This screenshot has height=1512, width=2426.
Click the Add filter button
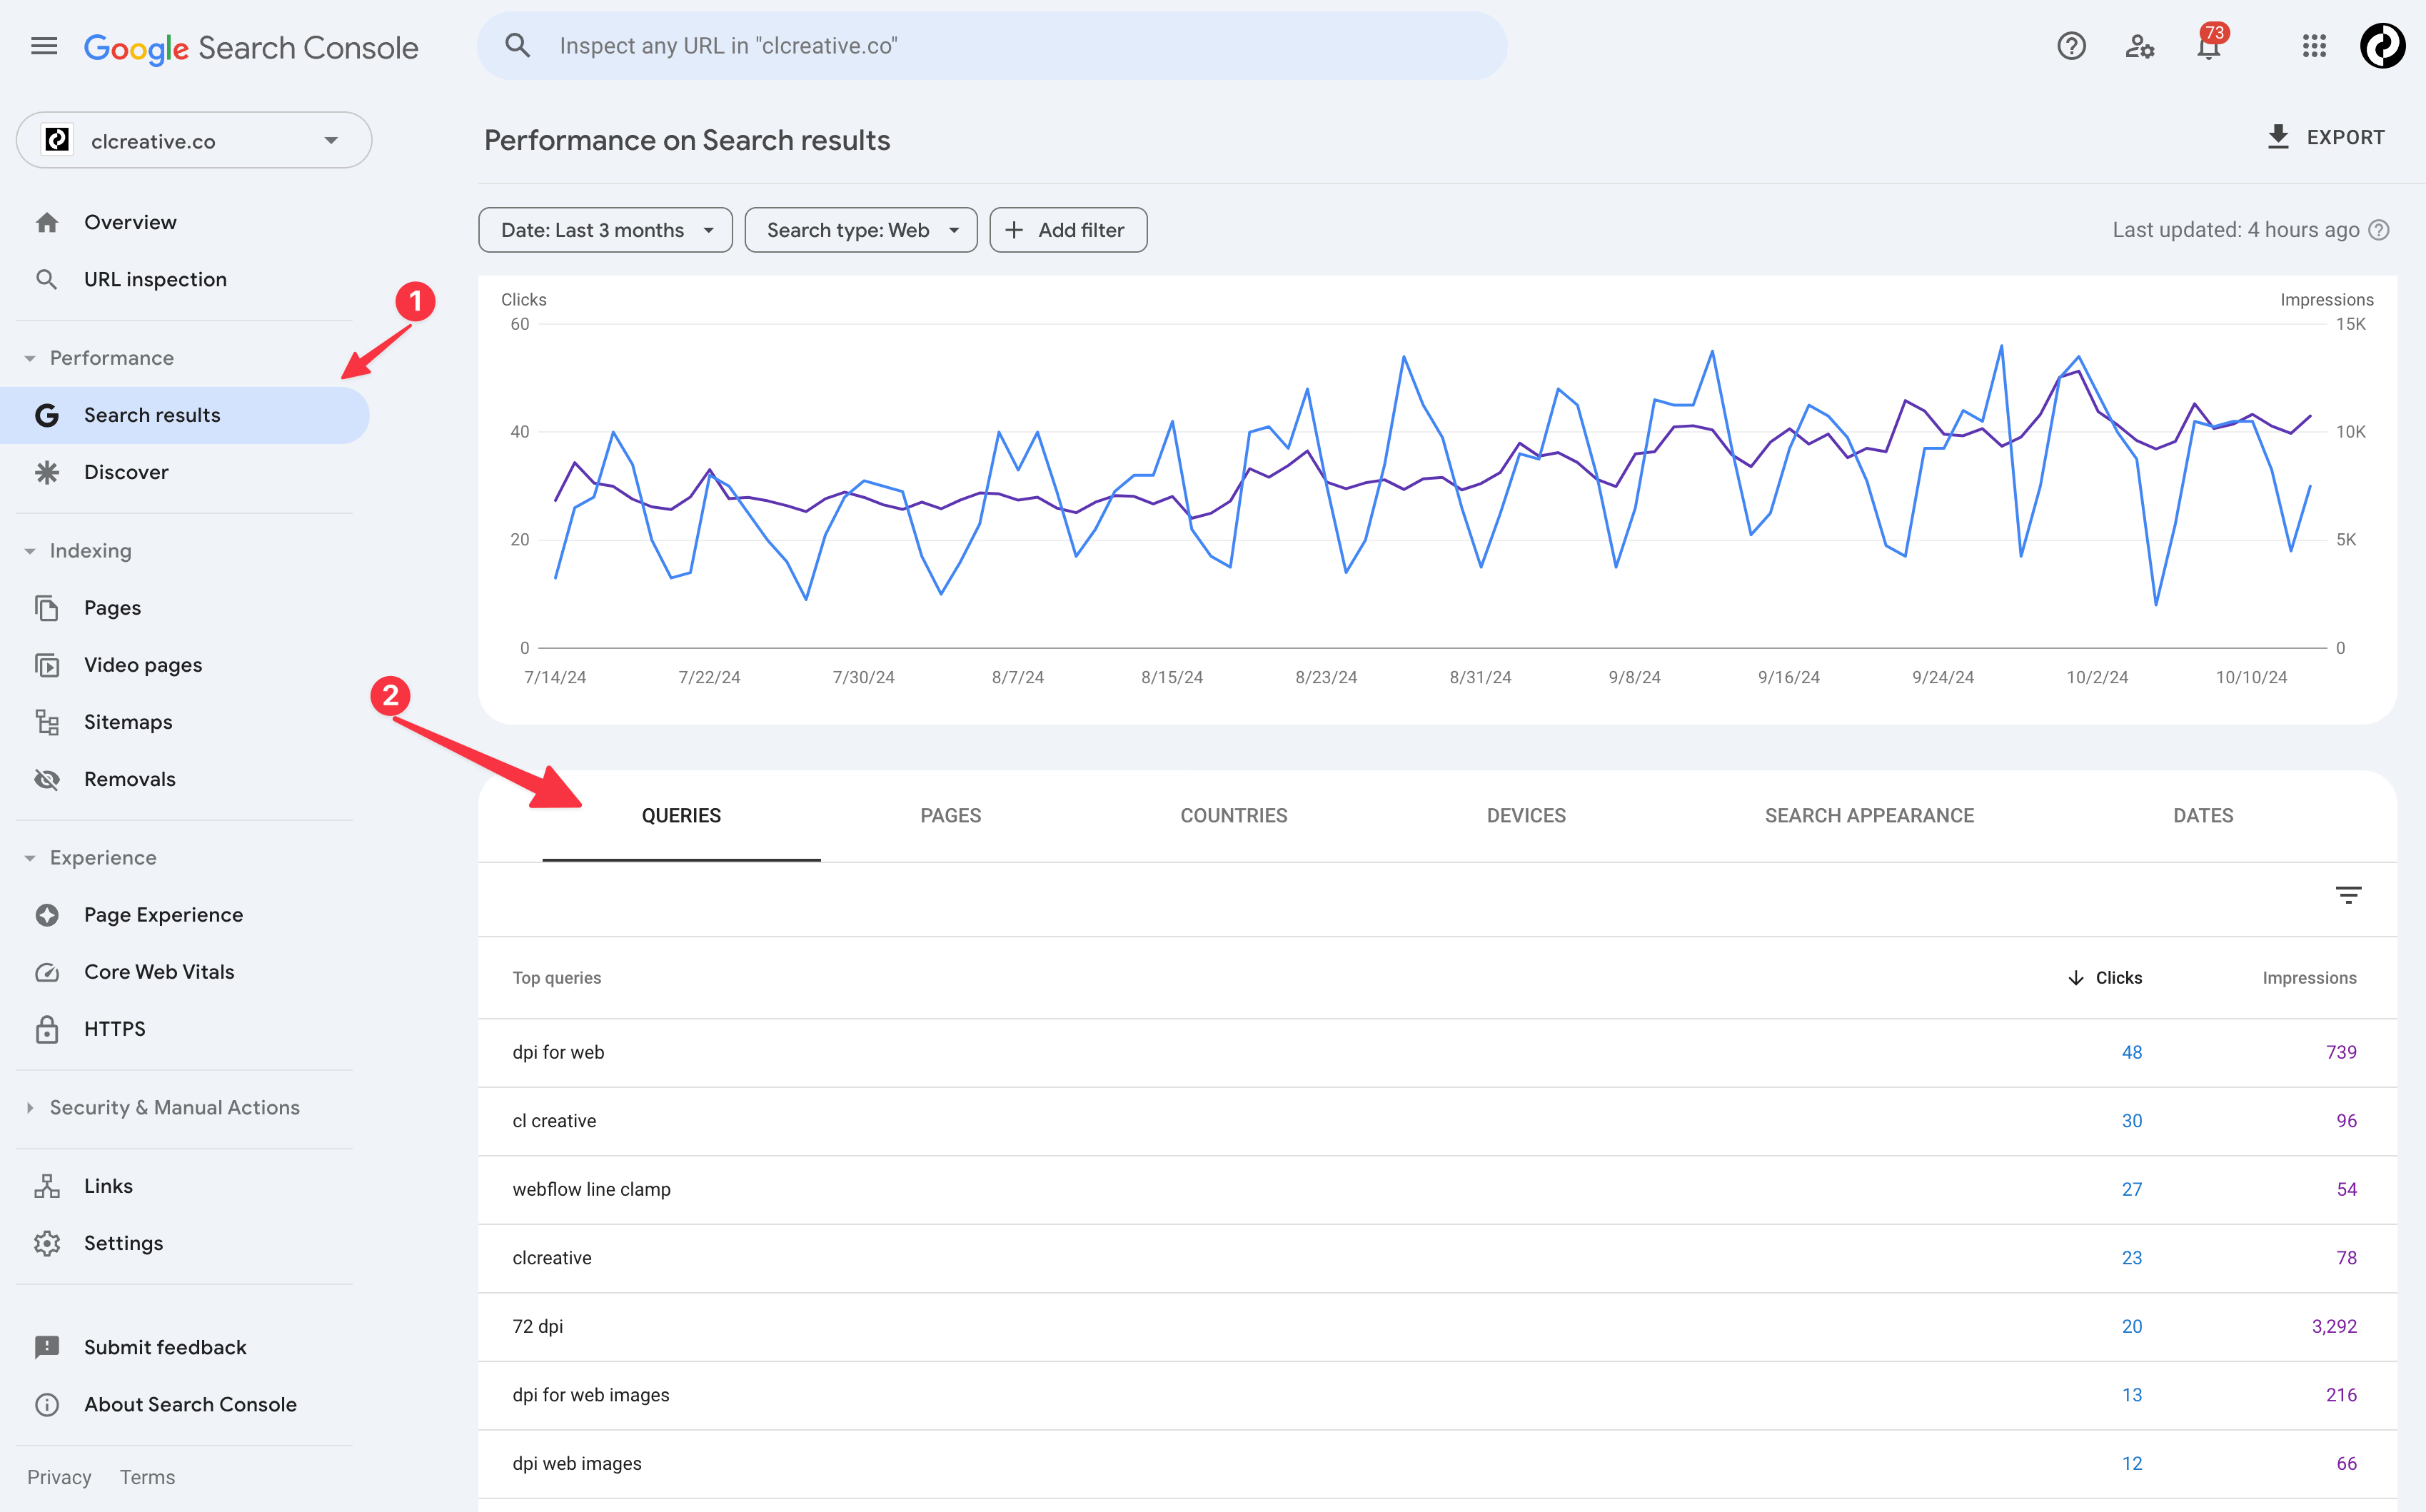coord(1068,230)
